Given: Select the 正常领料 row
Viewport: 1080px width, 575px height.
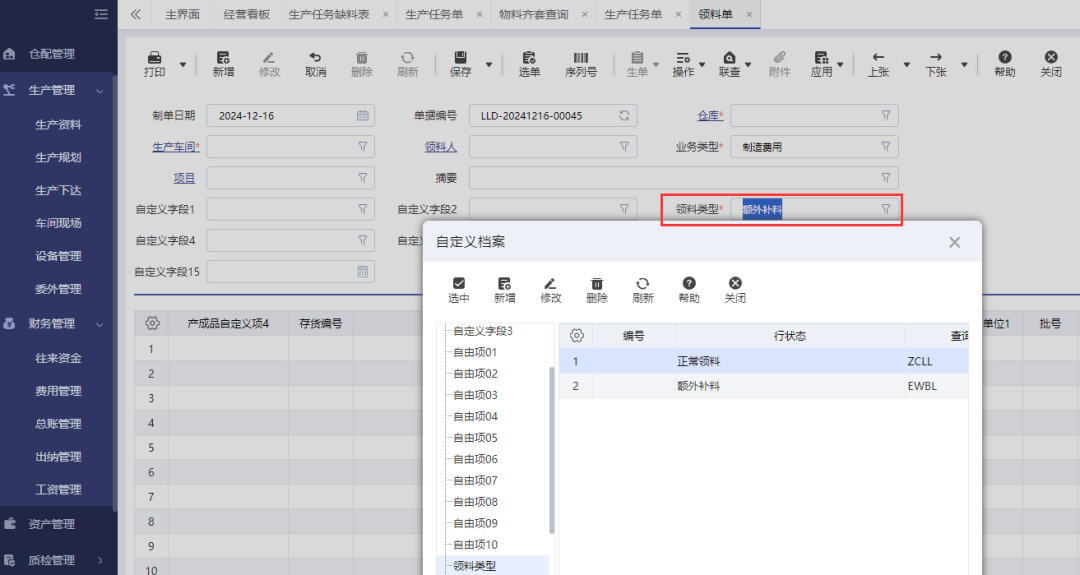Looking at the screenshot, I should point(763,361).
